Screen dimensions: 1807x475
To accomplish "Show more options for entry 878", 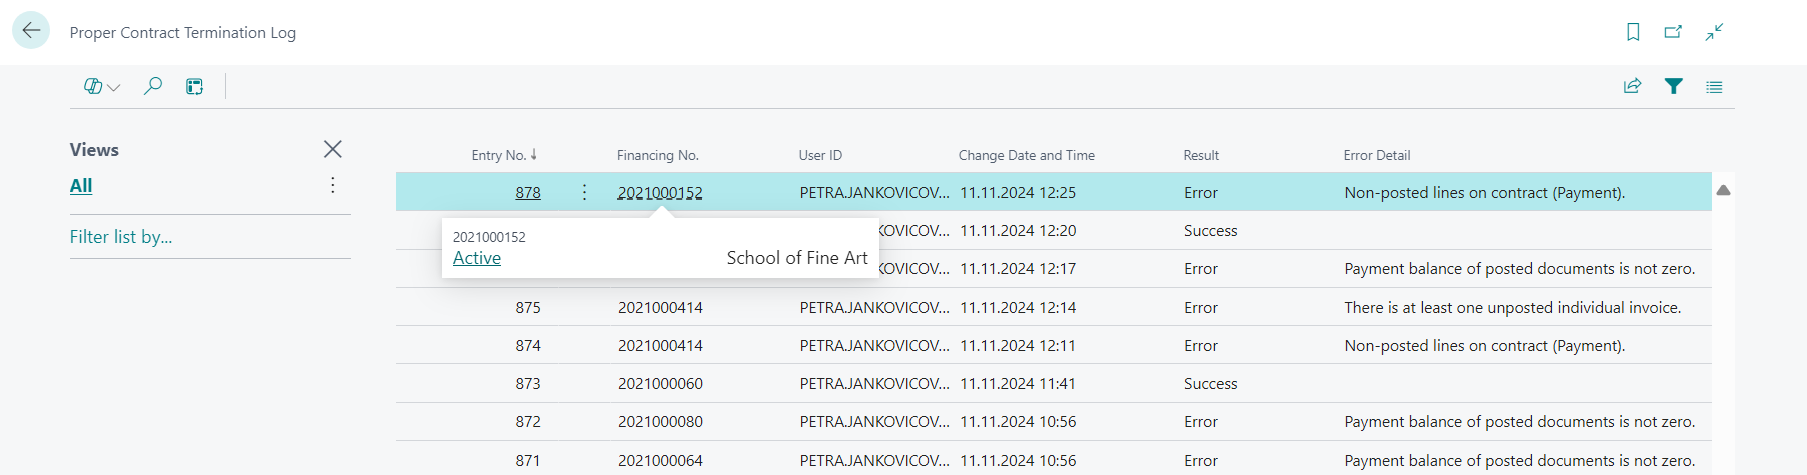I will point(585,192).
